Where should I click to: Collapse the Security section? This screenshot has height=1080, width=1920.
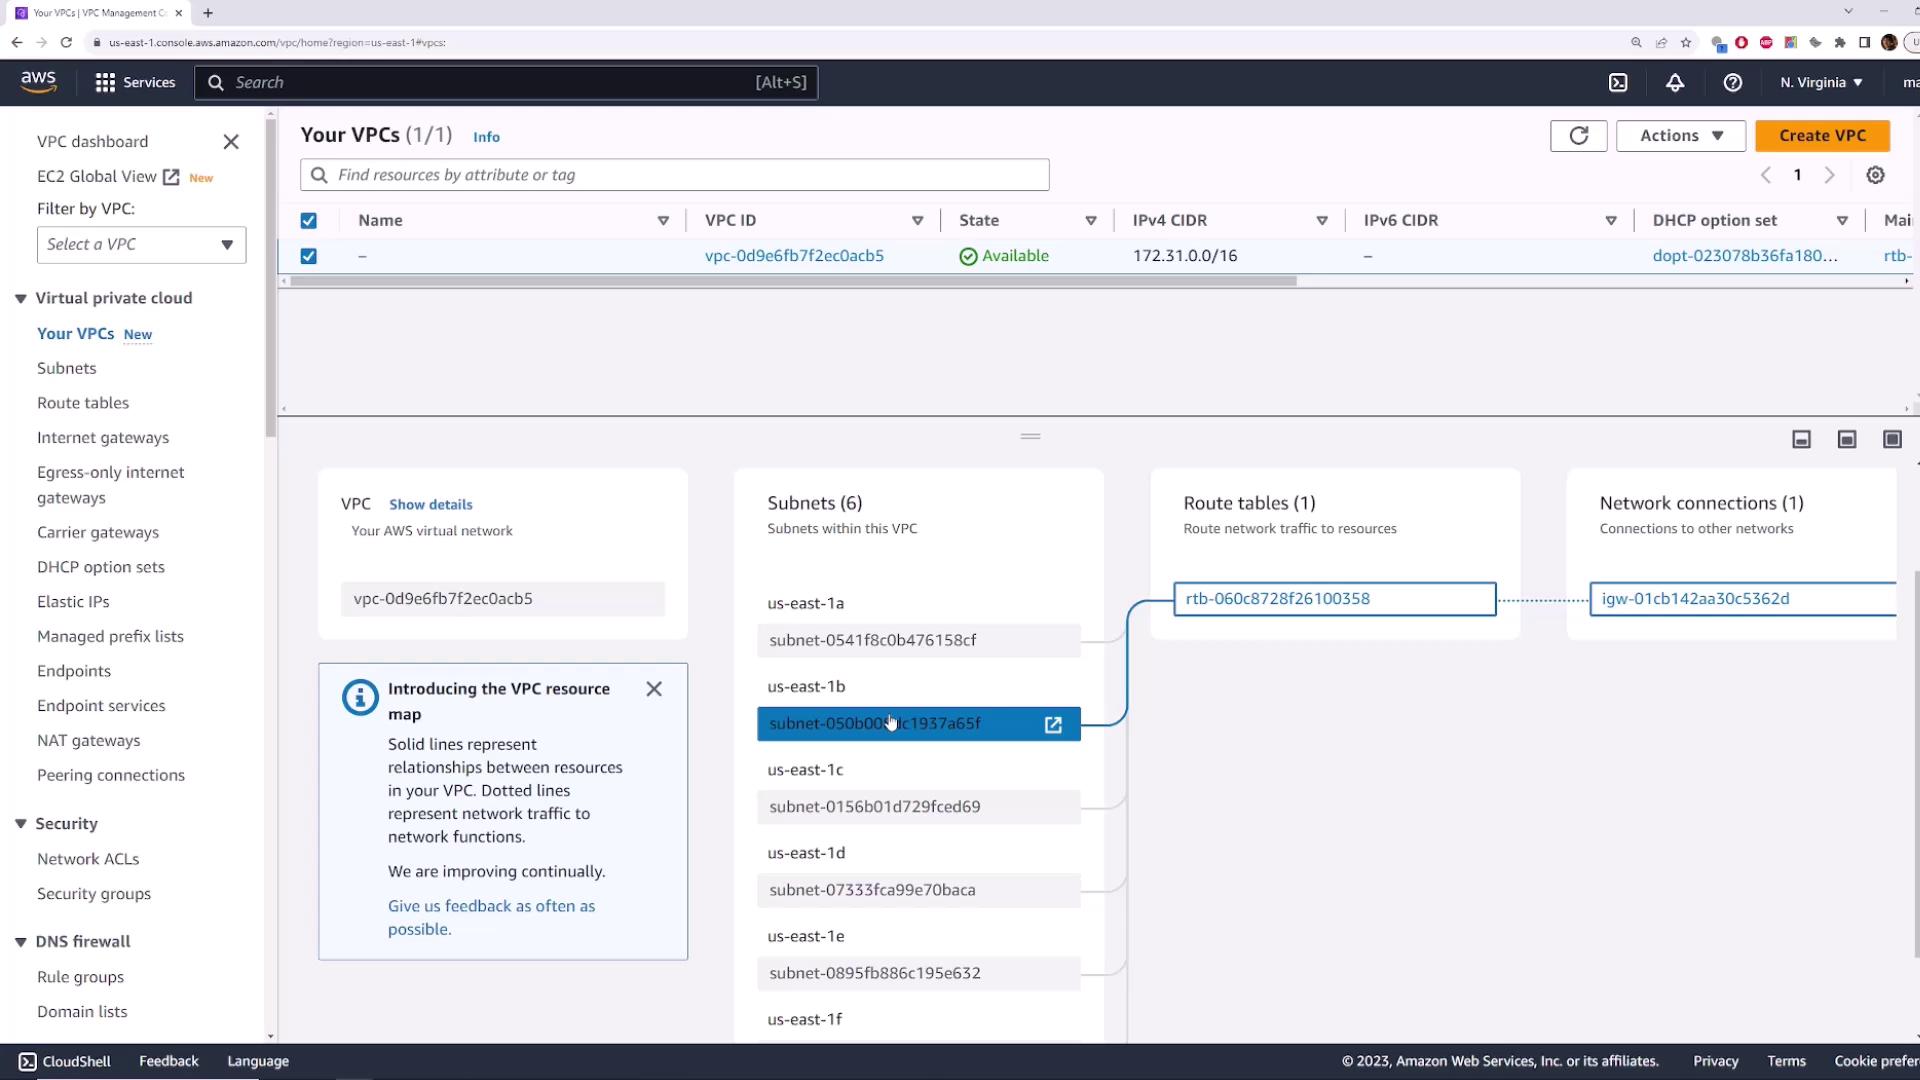pyautogui.click(x=20, y=824)
